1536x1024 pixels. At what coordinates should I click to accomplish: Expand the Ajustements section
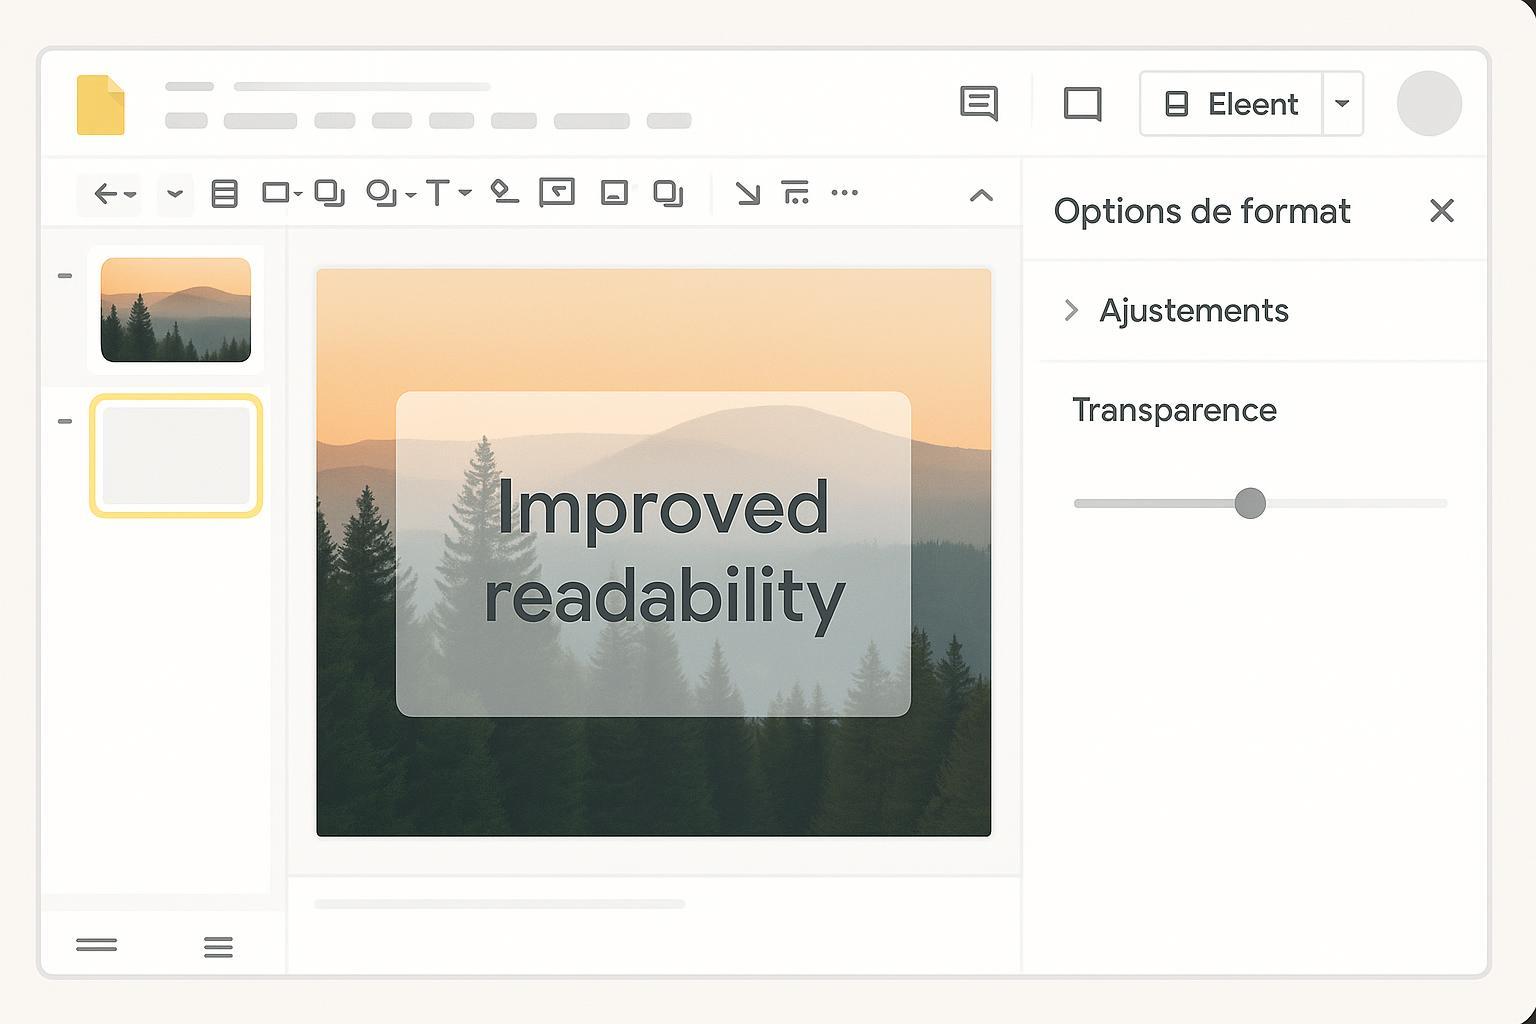click(1071, 311)
